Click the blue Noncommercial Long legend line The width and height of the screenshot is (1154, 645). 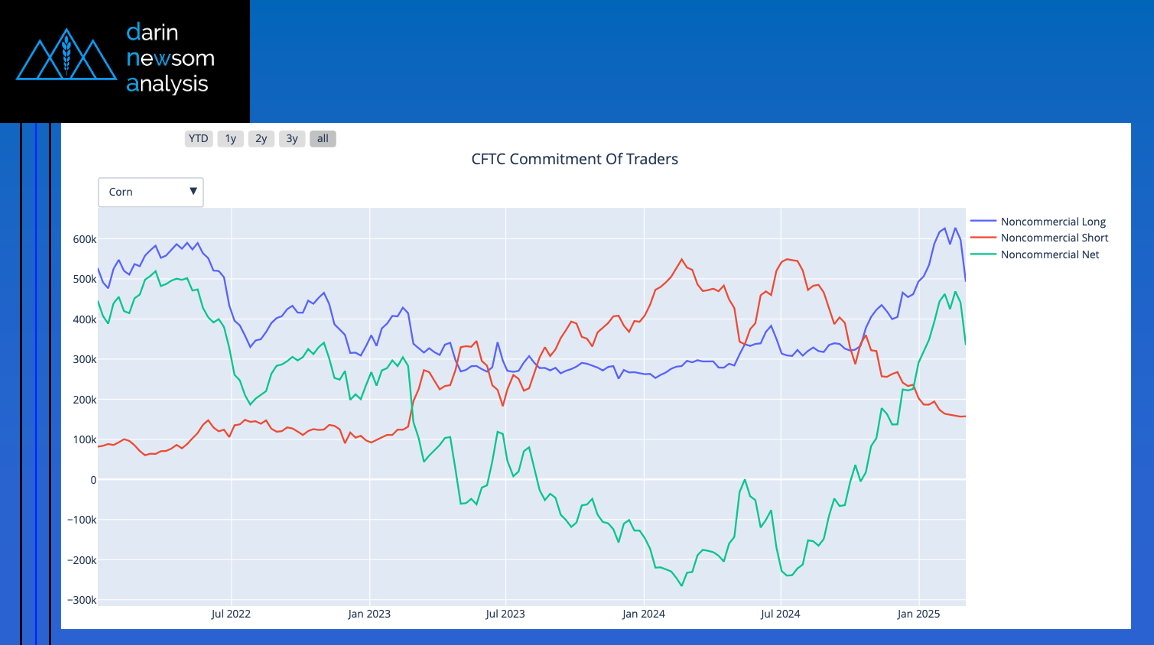(x=983, y=222)
